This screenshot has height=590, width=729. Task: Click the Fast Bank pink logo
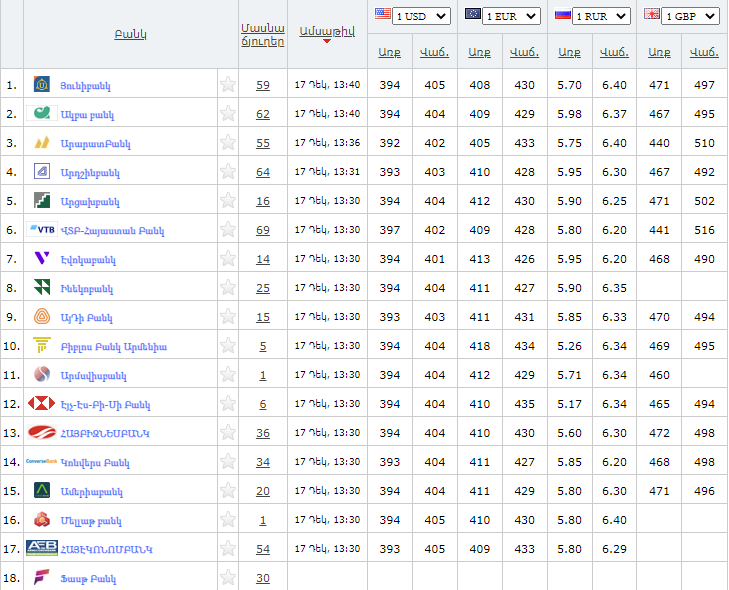[42, 578]
